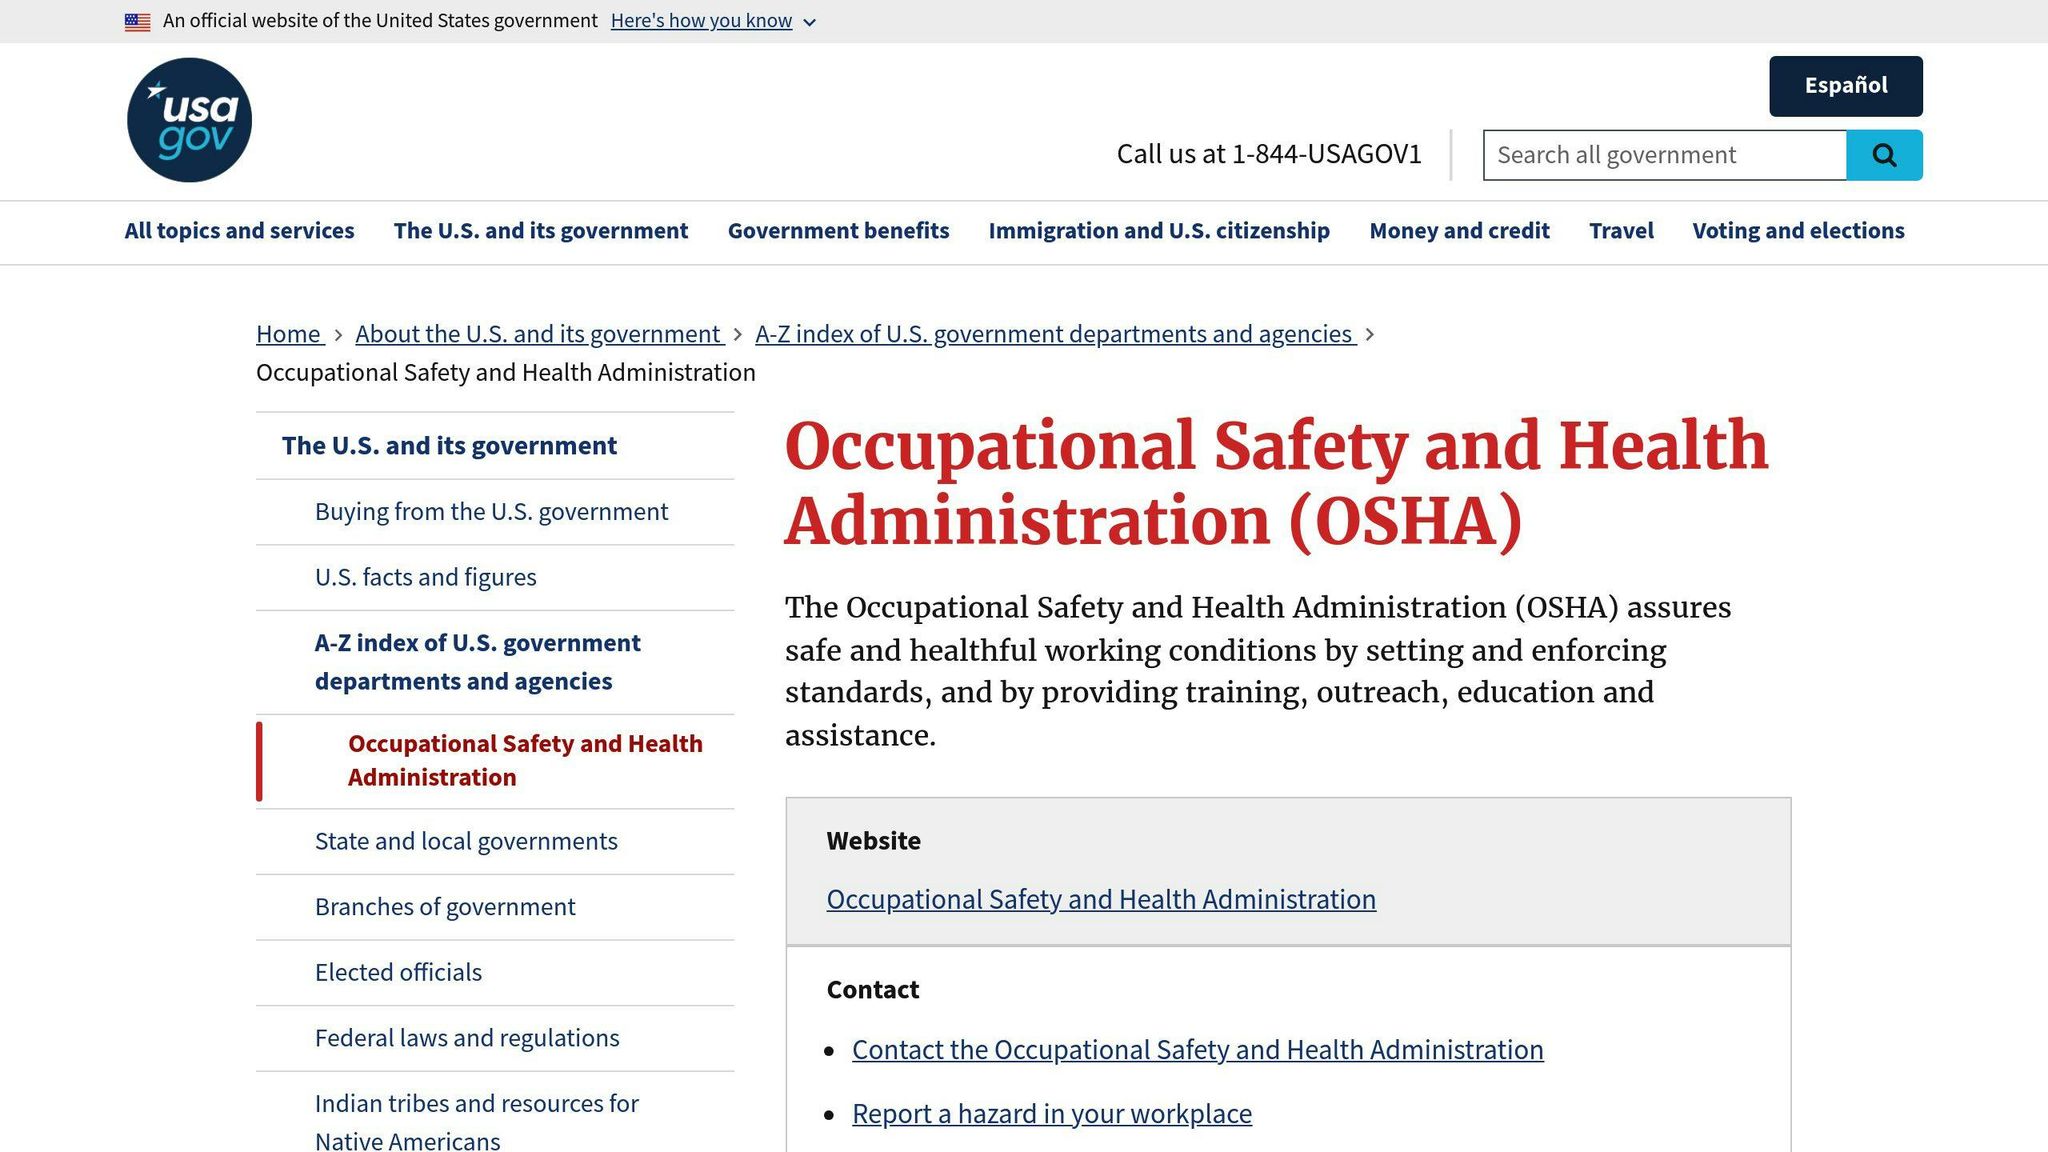2048x1152 pixels.
Task: Open "Here's how you know" link
Action: tap(701, 21)
